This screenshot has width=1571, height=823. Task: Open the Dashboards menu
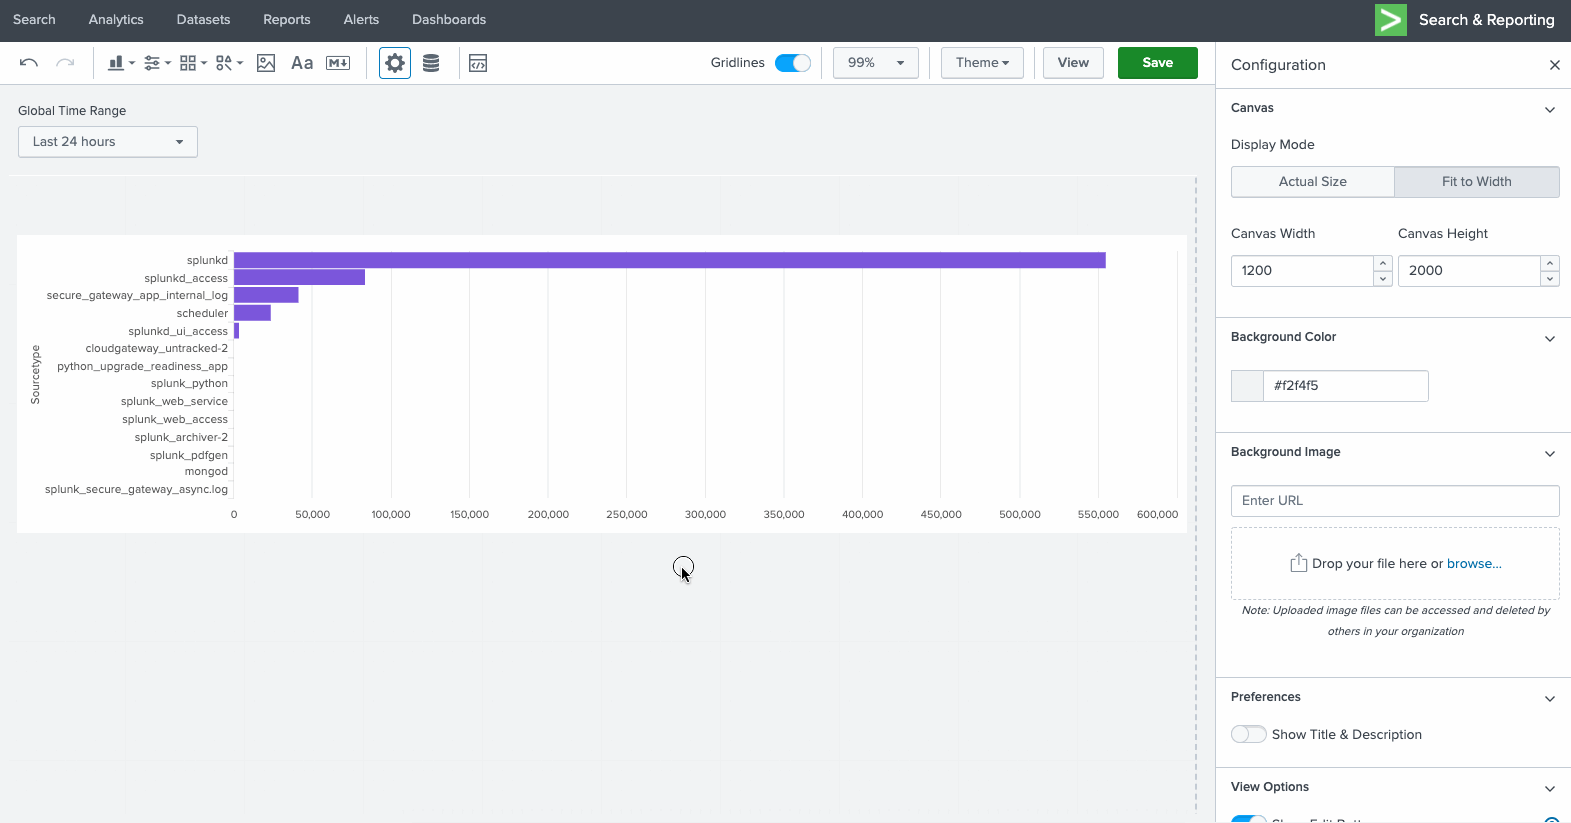pyautogui.click(x=449, y=20)
